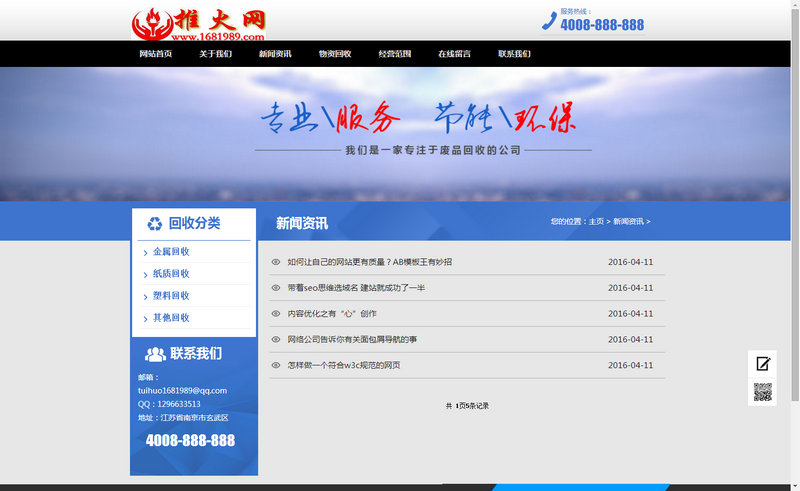Screen dimensions: 800x491
Task: Click scrollbar down arrow
Action: tap(795, 486)
